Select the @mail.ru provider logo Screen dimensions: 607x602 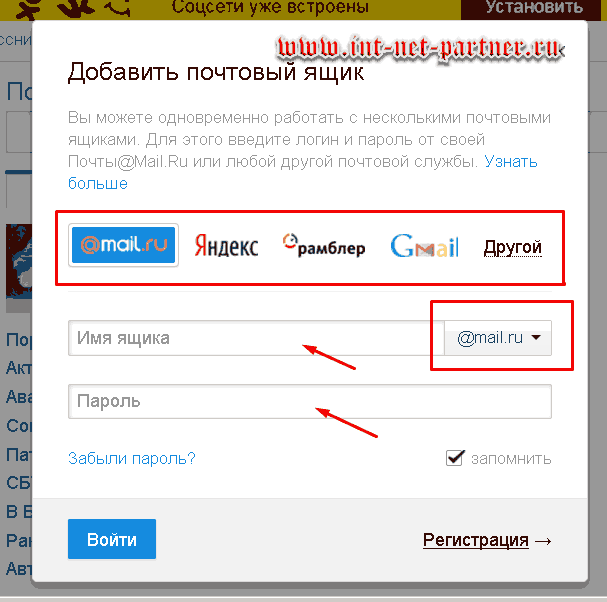[x=123, y=245]
